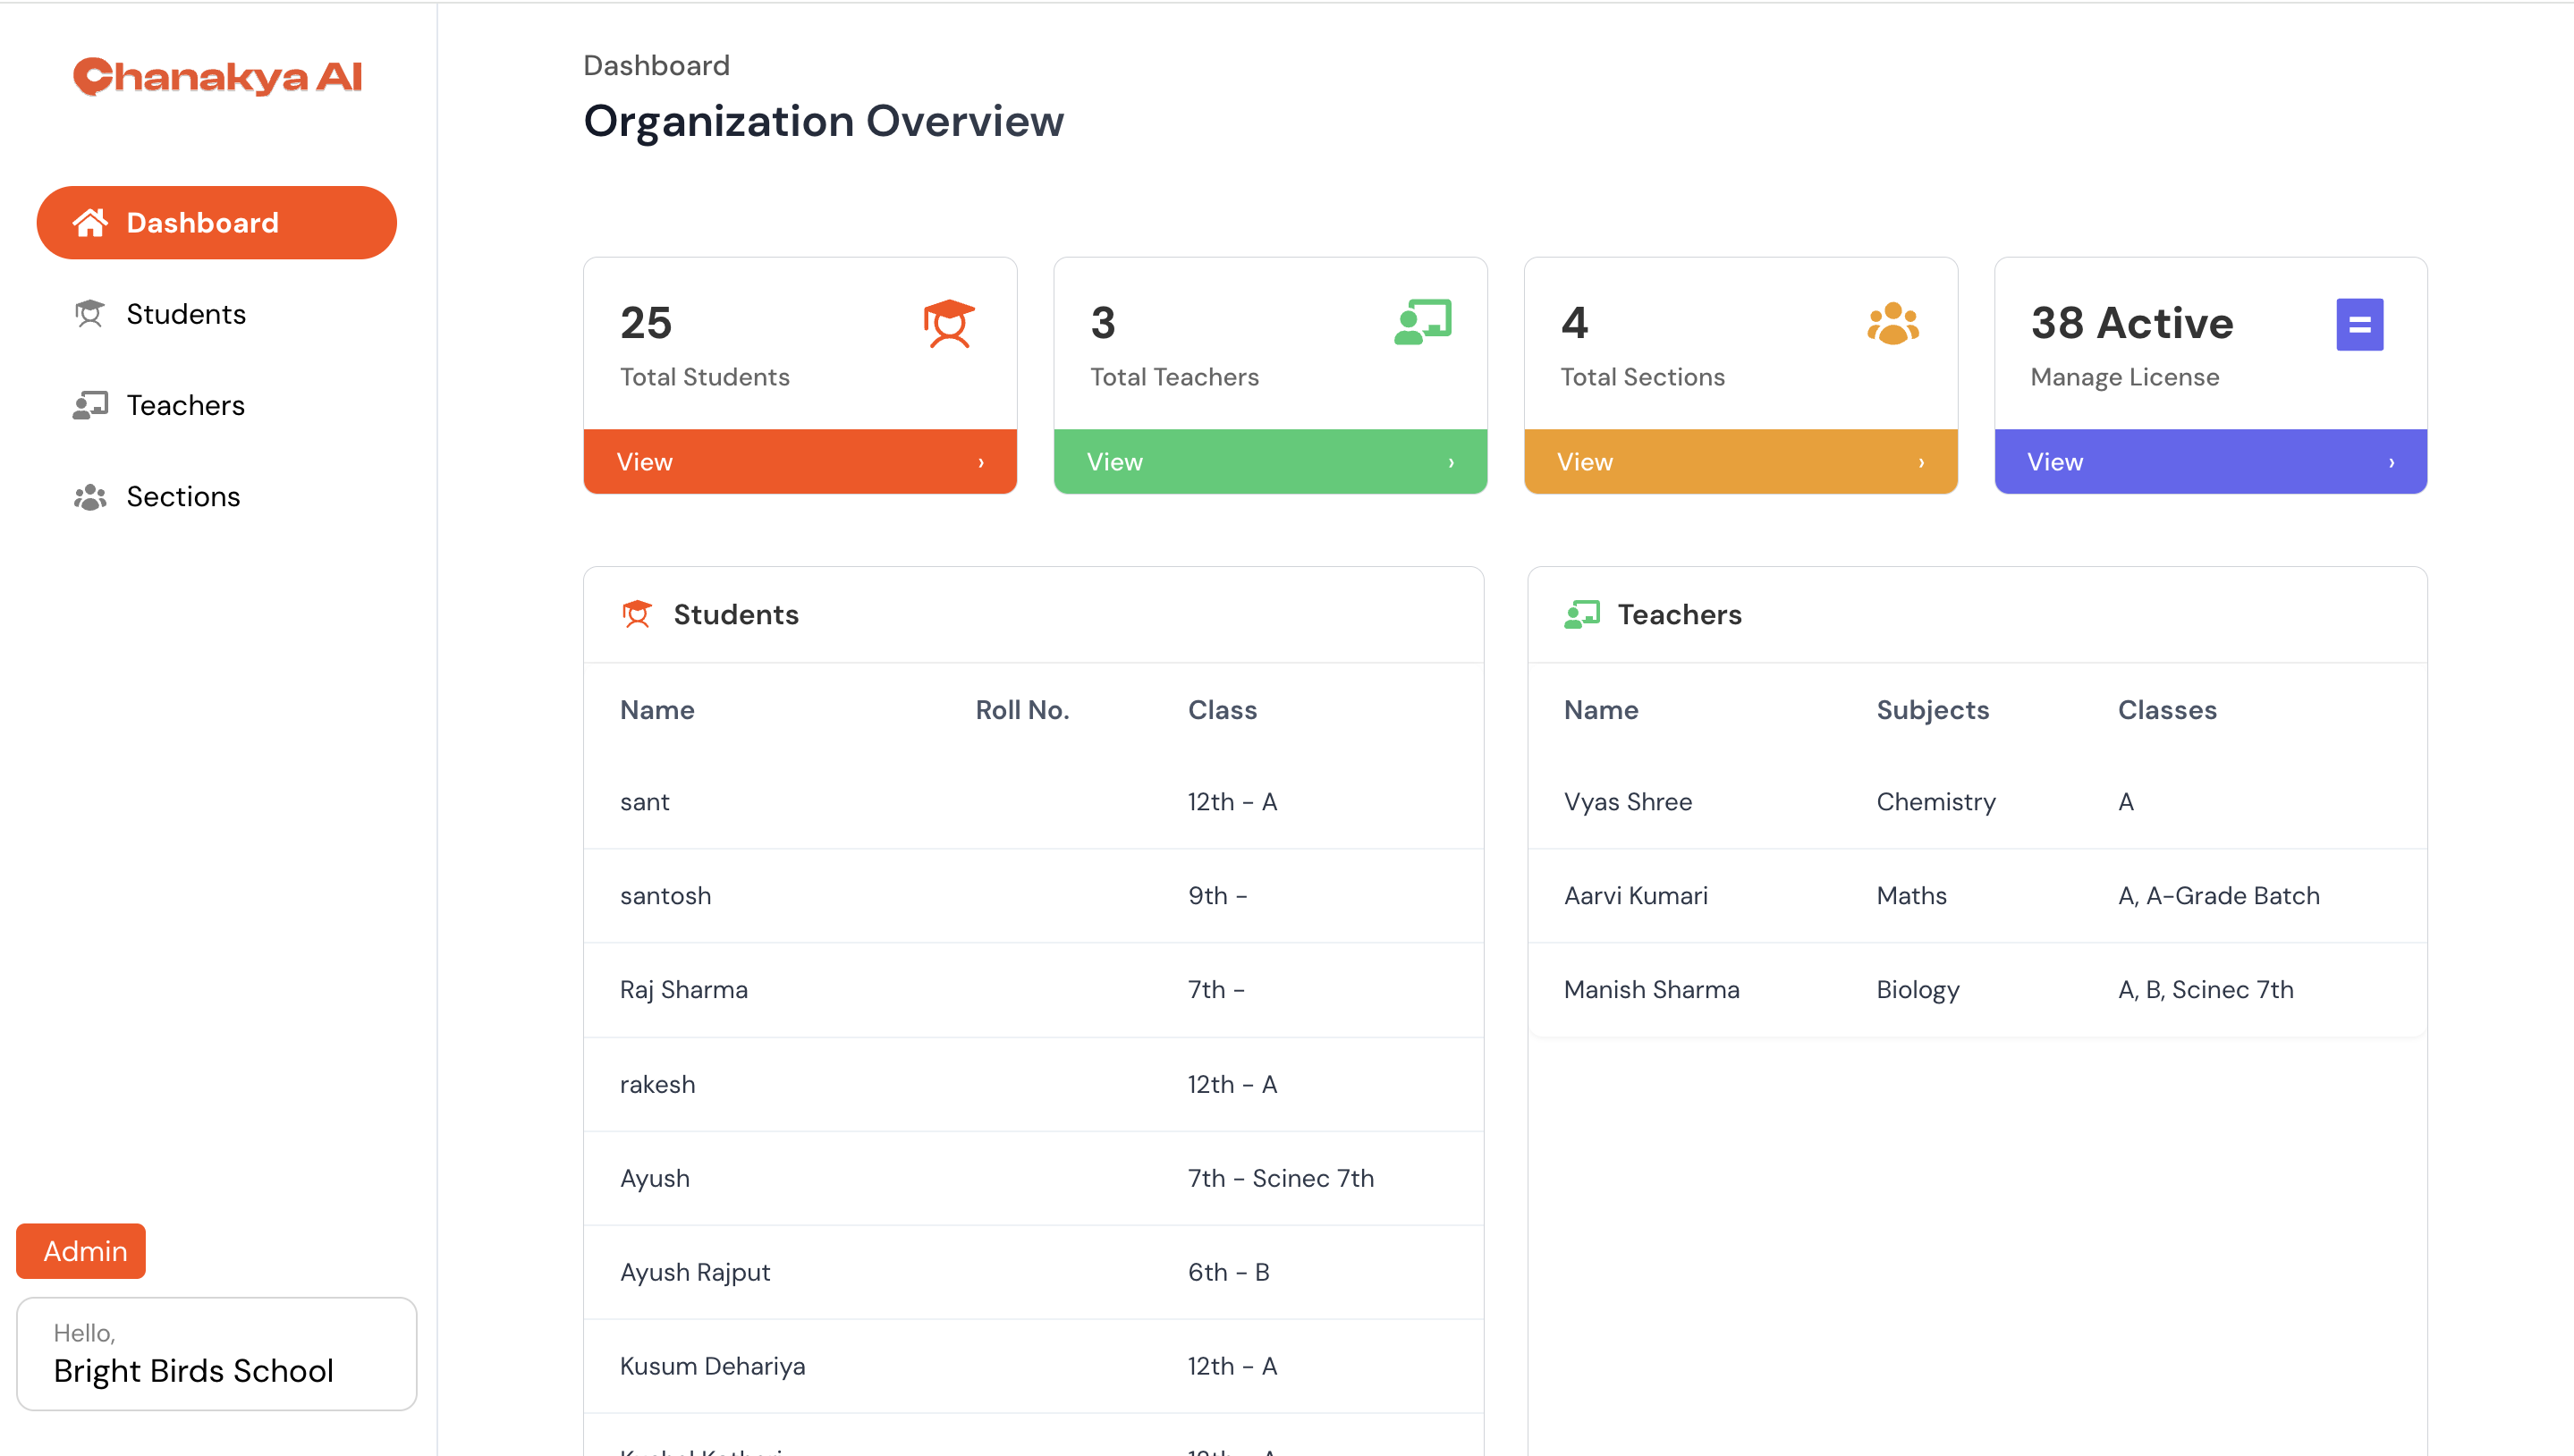Select teacher row 'Aarvi Kumari'
The image size is (2574, 1456).
[x=1977, y=896]
